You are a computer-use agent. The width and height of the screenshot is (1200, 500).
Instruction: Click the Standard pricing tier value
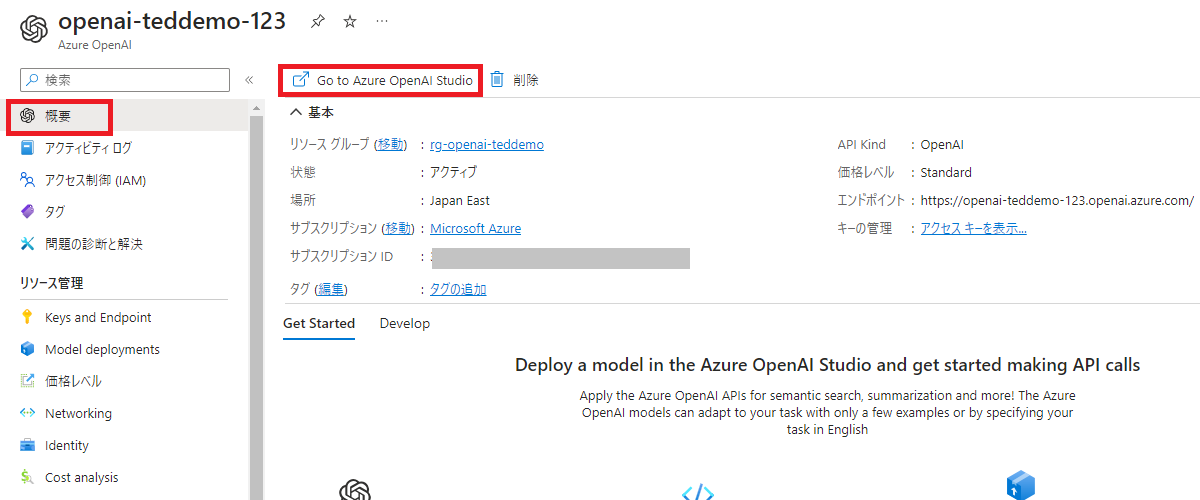point(946,172)
